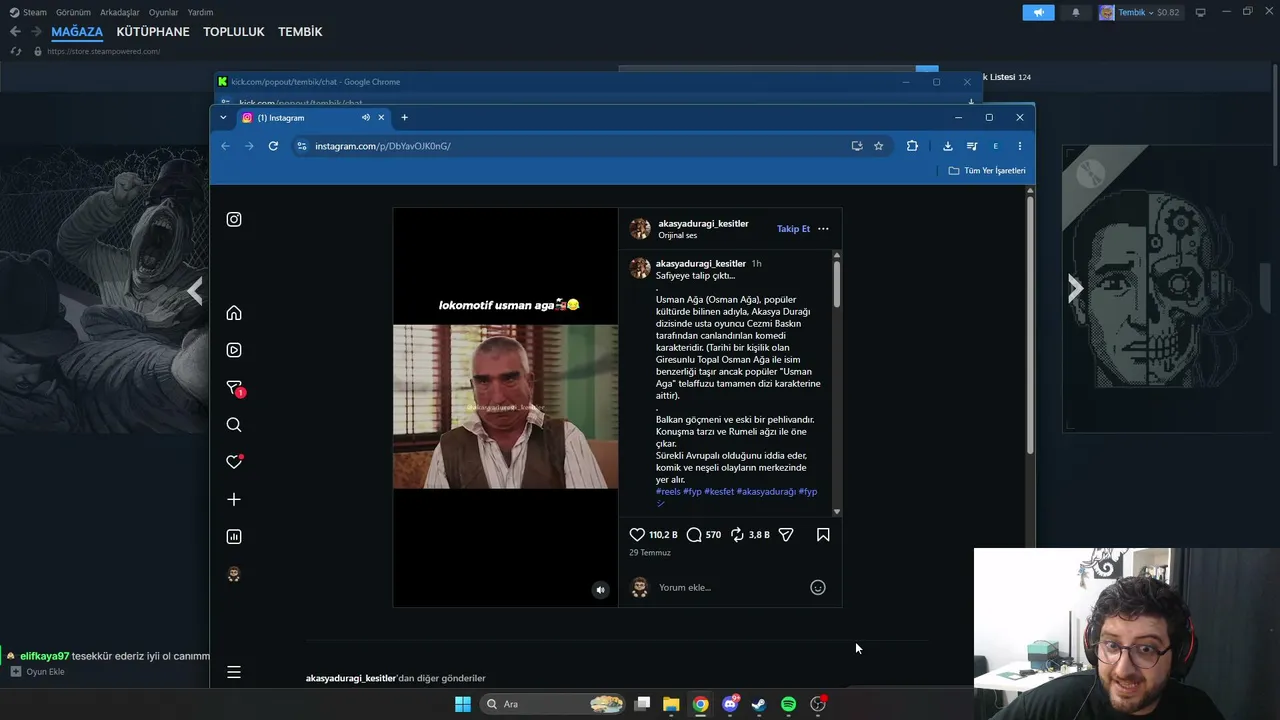Image resolution: width=1280 pixels, height=720 pixels.
Task: Share the post with paper plane icon
Action: coord(786,535)
